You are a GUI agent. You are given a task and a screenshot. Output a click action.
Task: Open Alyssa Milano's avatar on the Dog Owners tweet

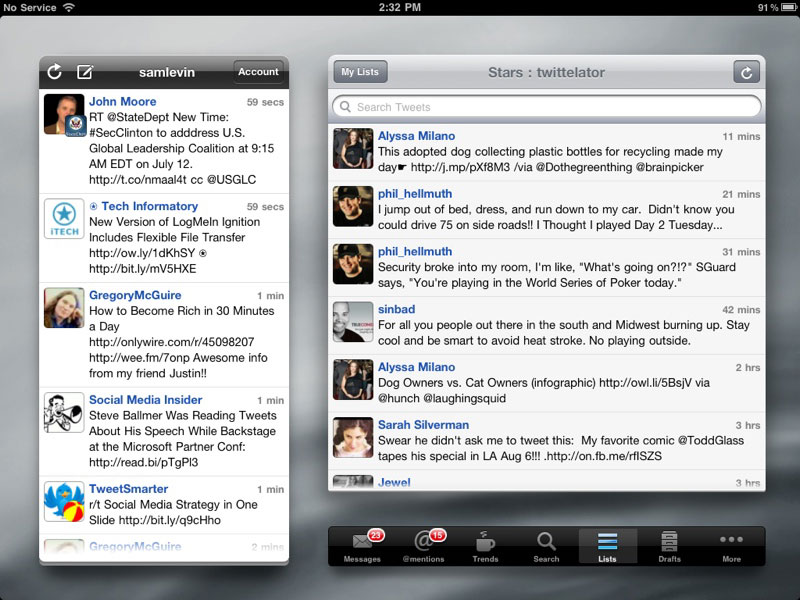(353, 380)
